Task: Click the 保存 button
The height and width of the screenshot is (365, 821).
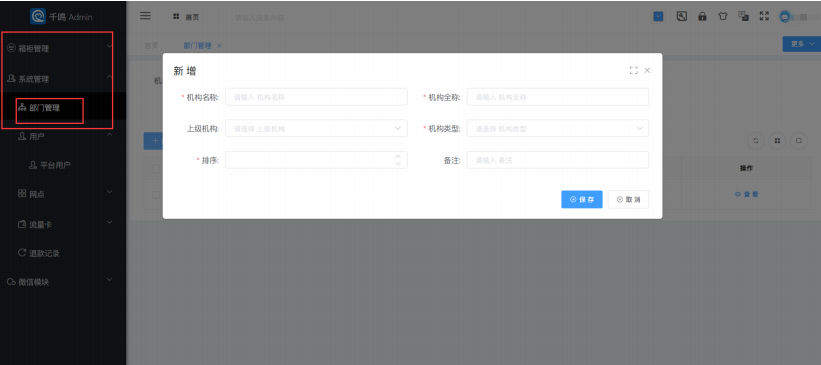Action: tap(582, 200)
